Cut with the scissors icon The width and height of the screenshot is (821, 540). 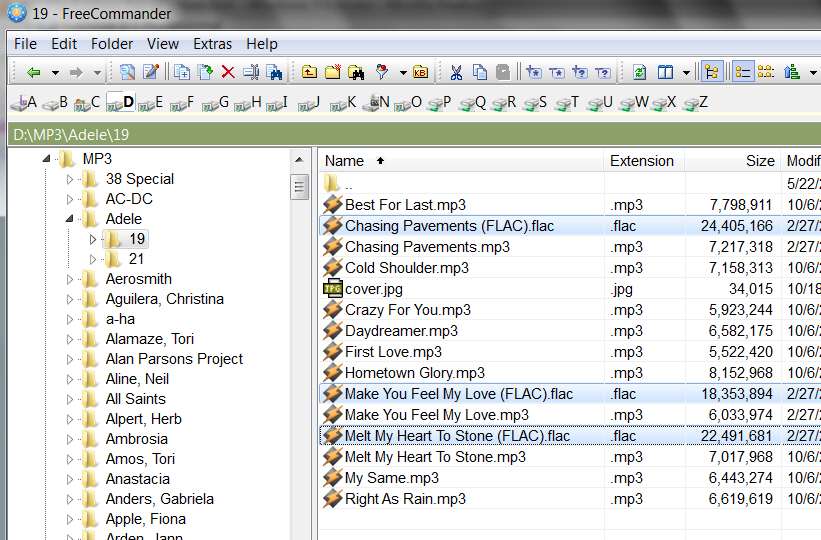[x=456, y=72]
